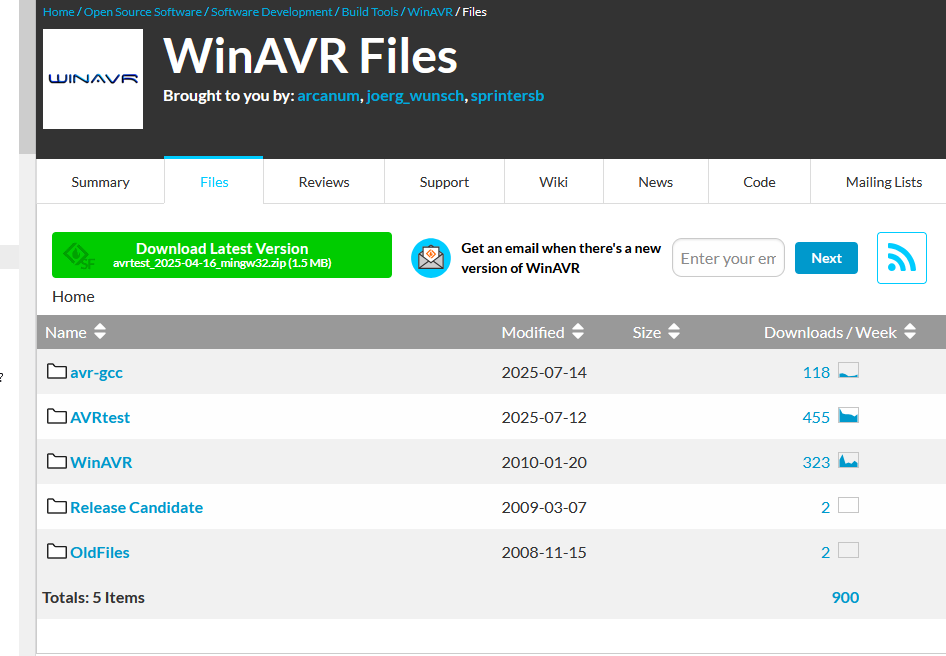Sort files by Modified column arrows
946x656 pixels.
pyautogui.click(x=578, y=331)
